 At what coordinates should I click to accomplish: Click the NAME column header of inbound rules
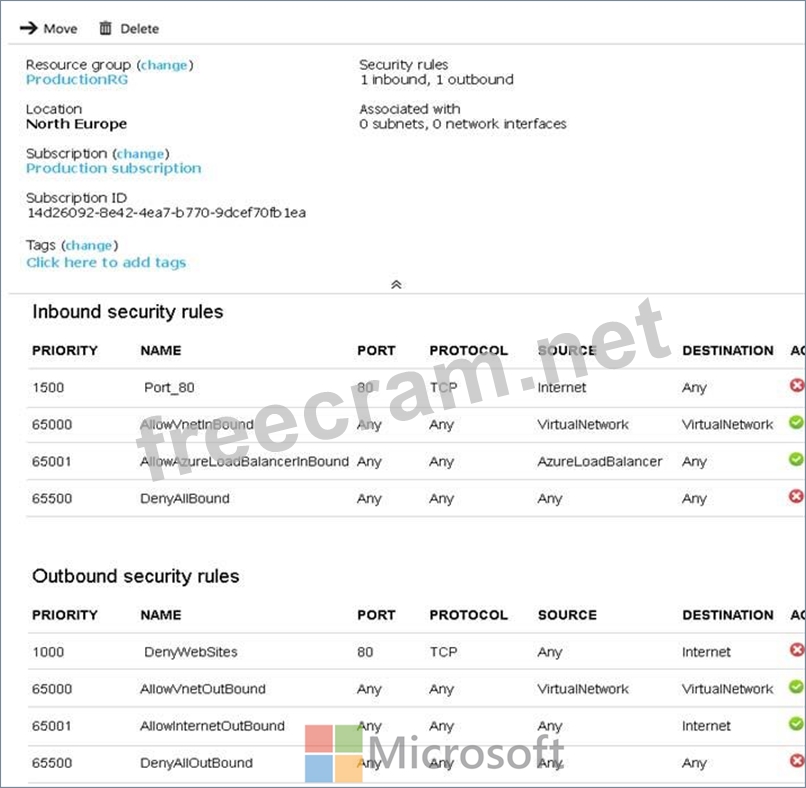pos(161,351)
